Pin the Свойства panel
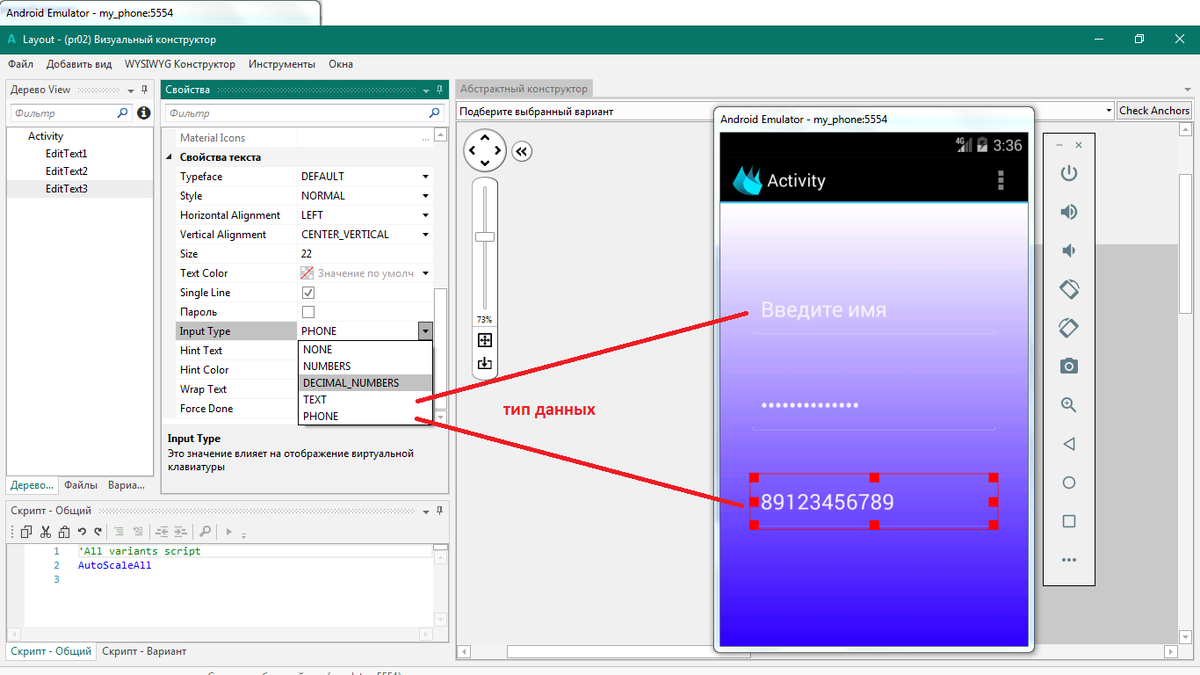Image resolution: width=1200 pixels, height=675 pixels. pyautogui.click(x=440, y=90)
